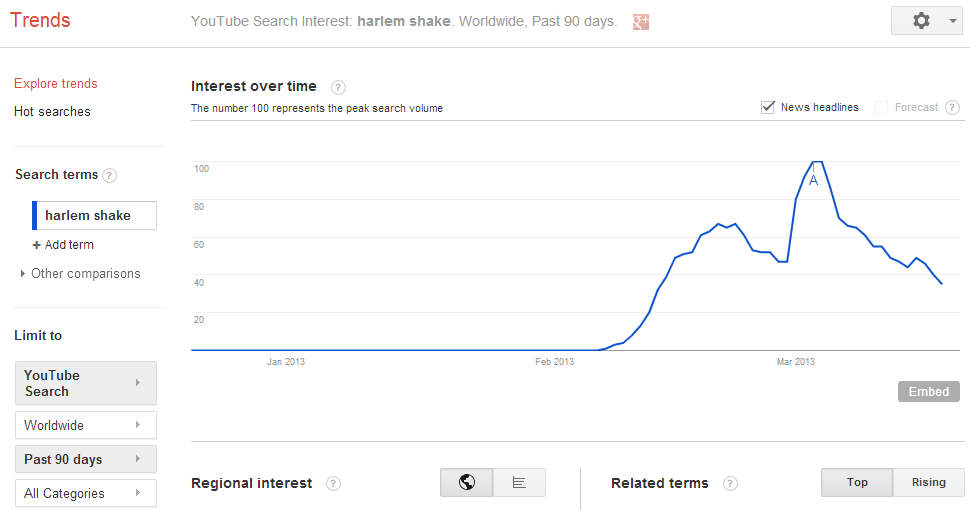
Task: Switch regional interest to globe map view
Action: pyautogui.click(x=467, y=482)
